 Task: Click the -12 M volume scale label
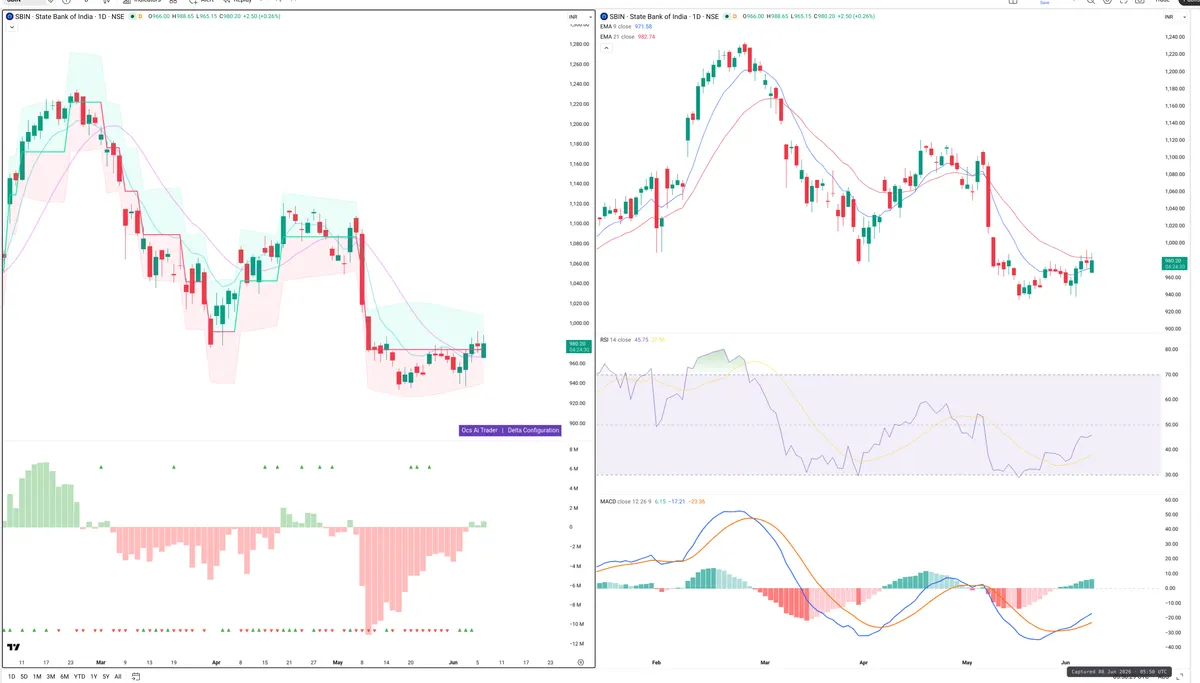pyautogui.click(x=575, y=643)
